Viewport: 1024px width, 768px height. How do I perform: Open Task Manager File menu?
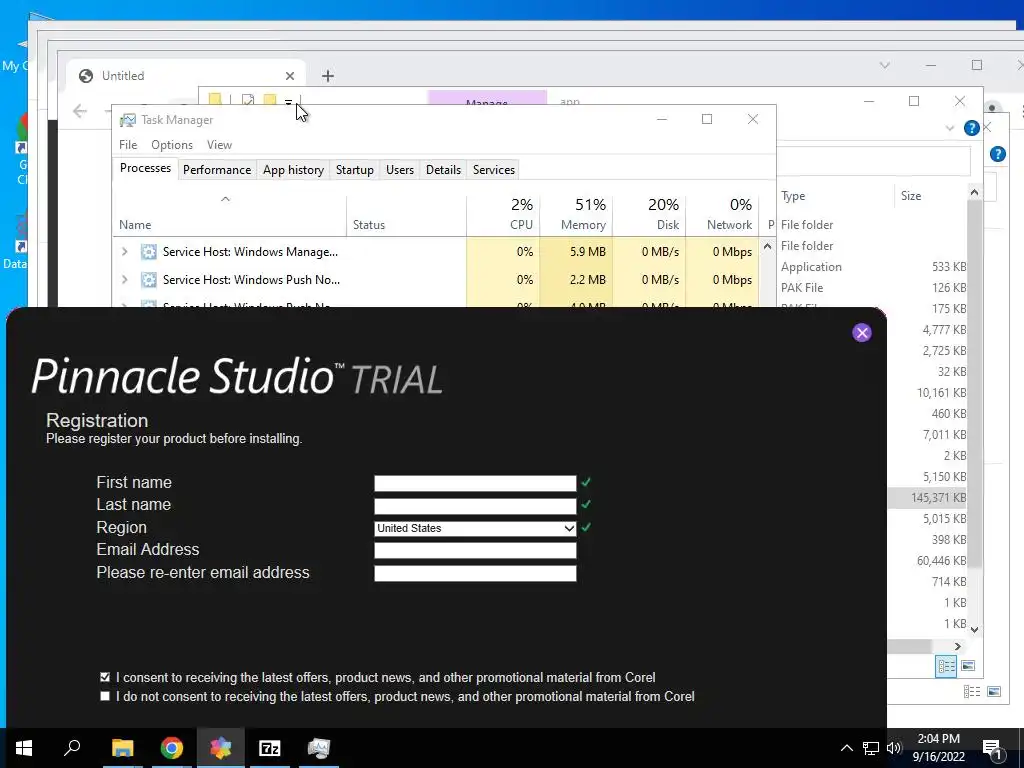tap(128, 145)
